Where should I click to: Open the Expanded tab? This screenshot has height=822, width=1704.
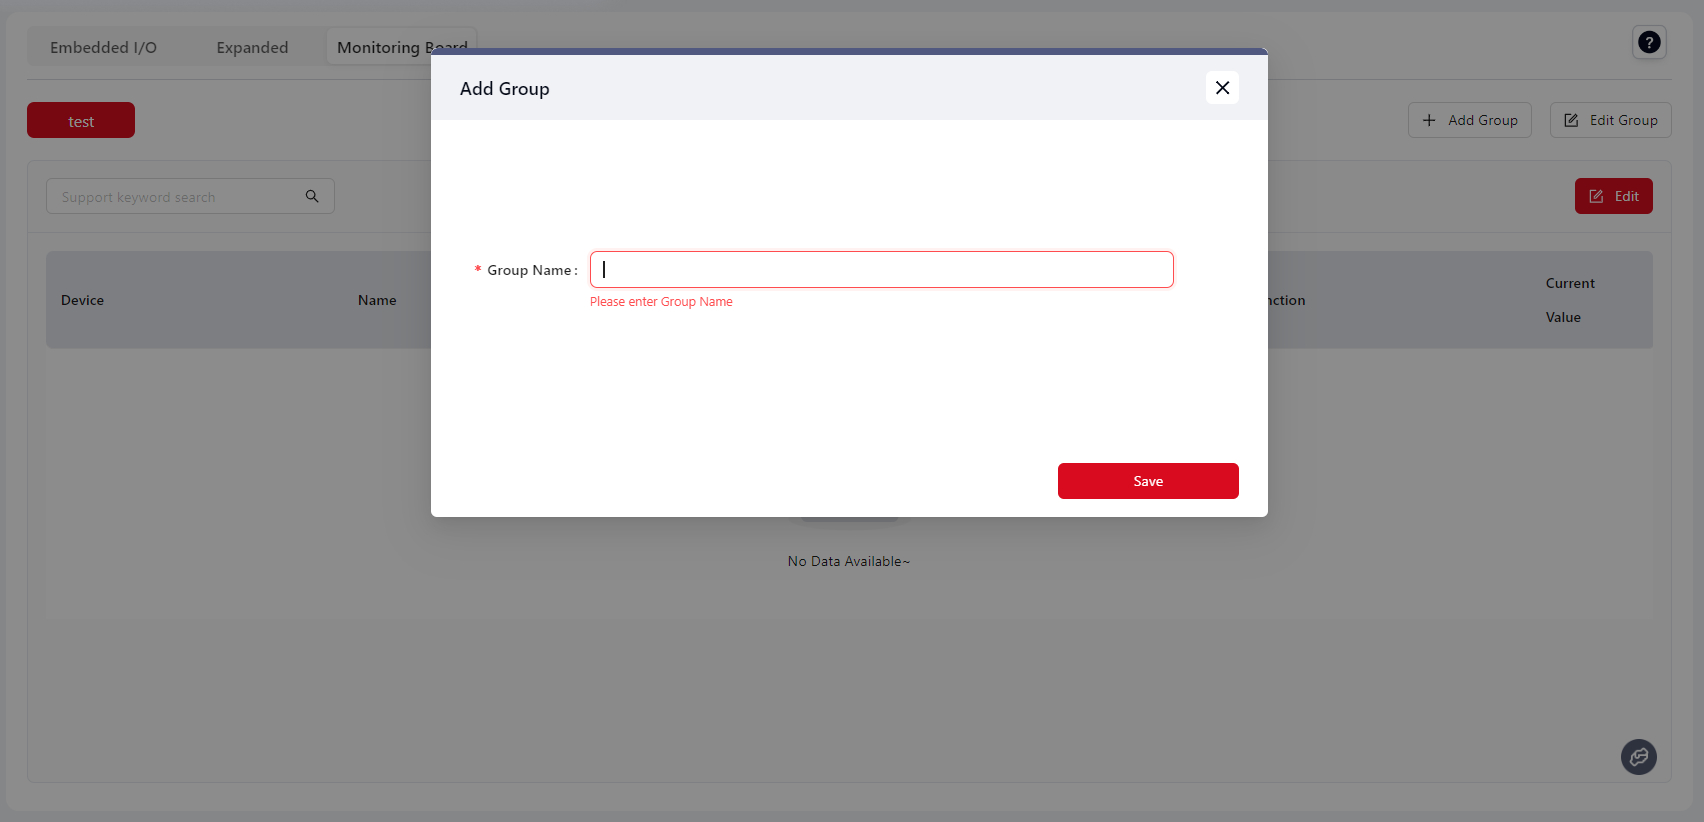coord(252,47)
